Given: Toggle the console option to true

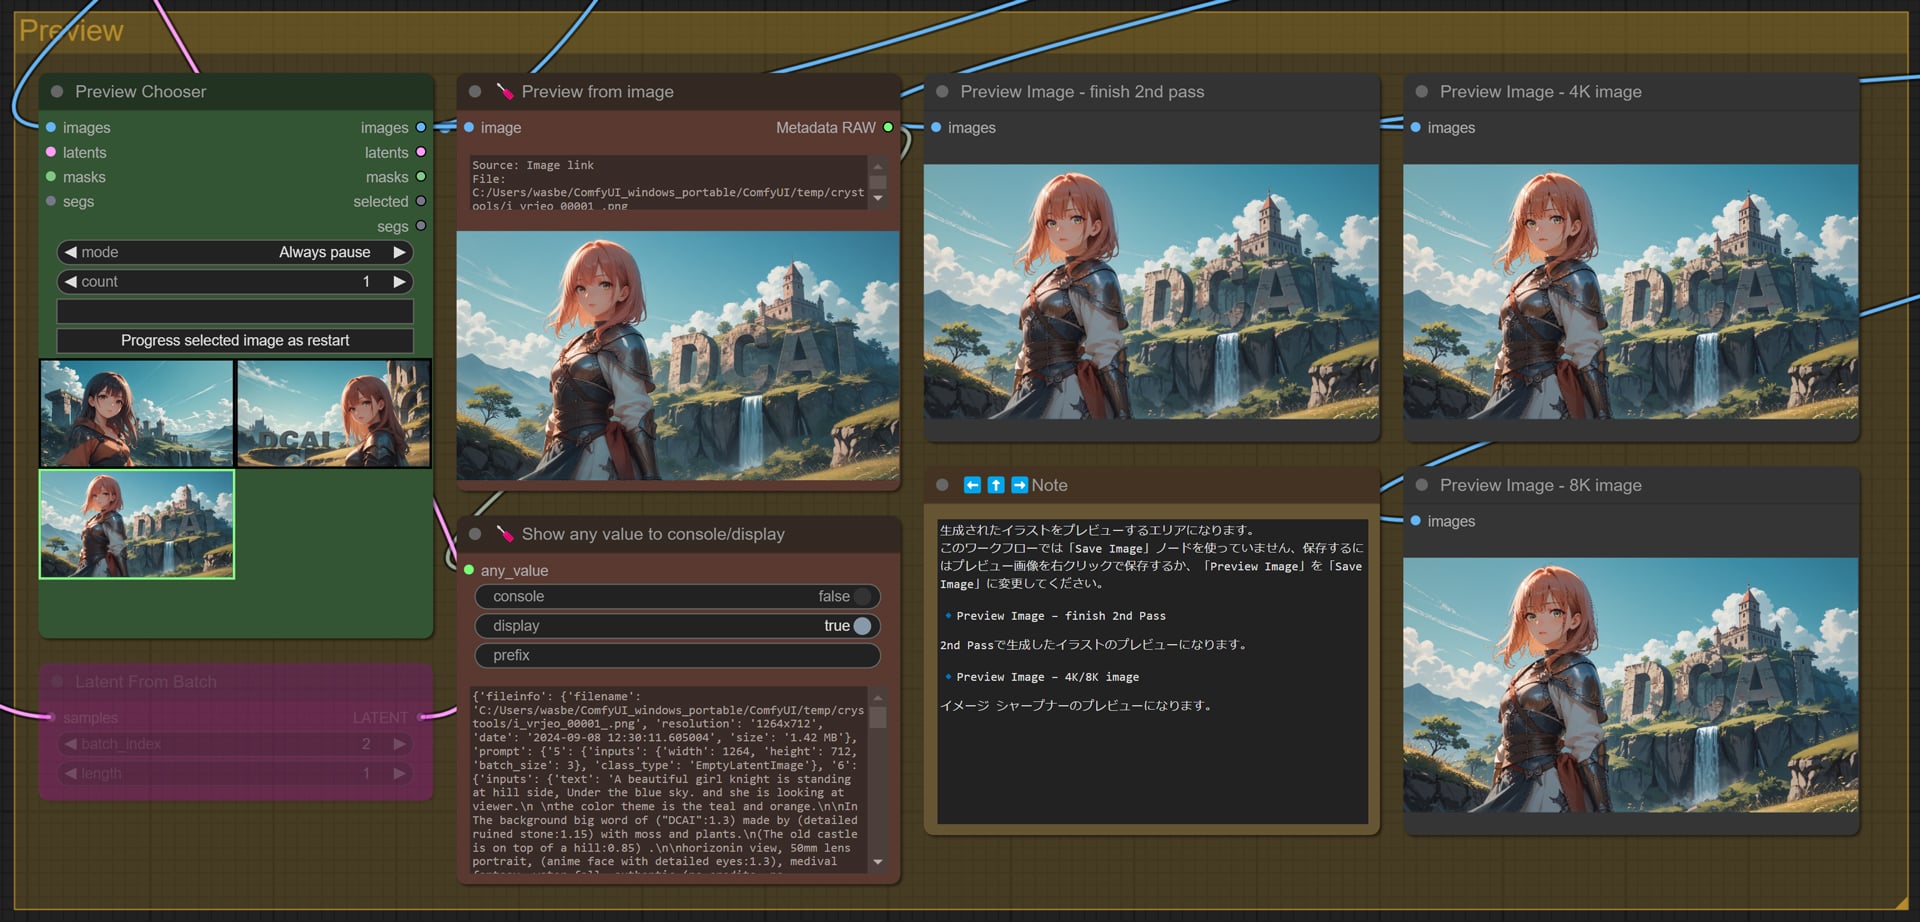Looking at the screenshot, I should [x=677, y=597].
